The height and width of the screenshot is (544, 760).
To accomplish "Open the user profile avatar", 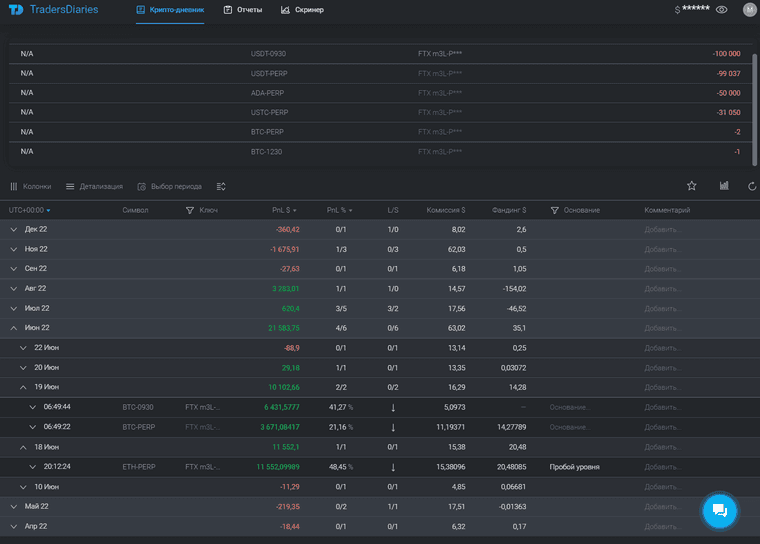I will click(x=750, y=10).
